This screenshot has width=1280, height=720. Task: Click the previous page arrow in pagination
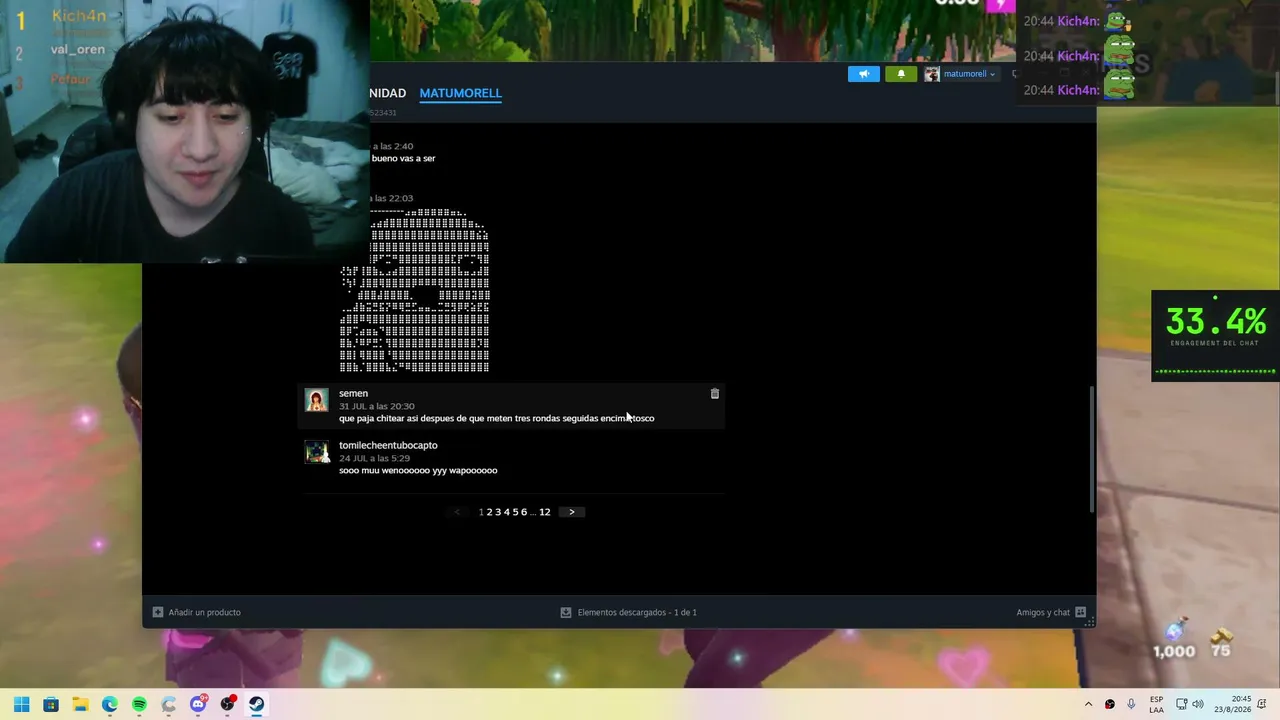[x=457, y=512]
